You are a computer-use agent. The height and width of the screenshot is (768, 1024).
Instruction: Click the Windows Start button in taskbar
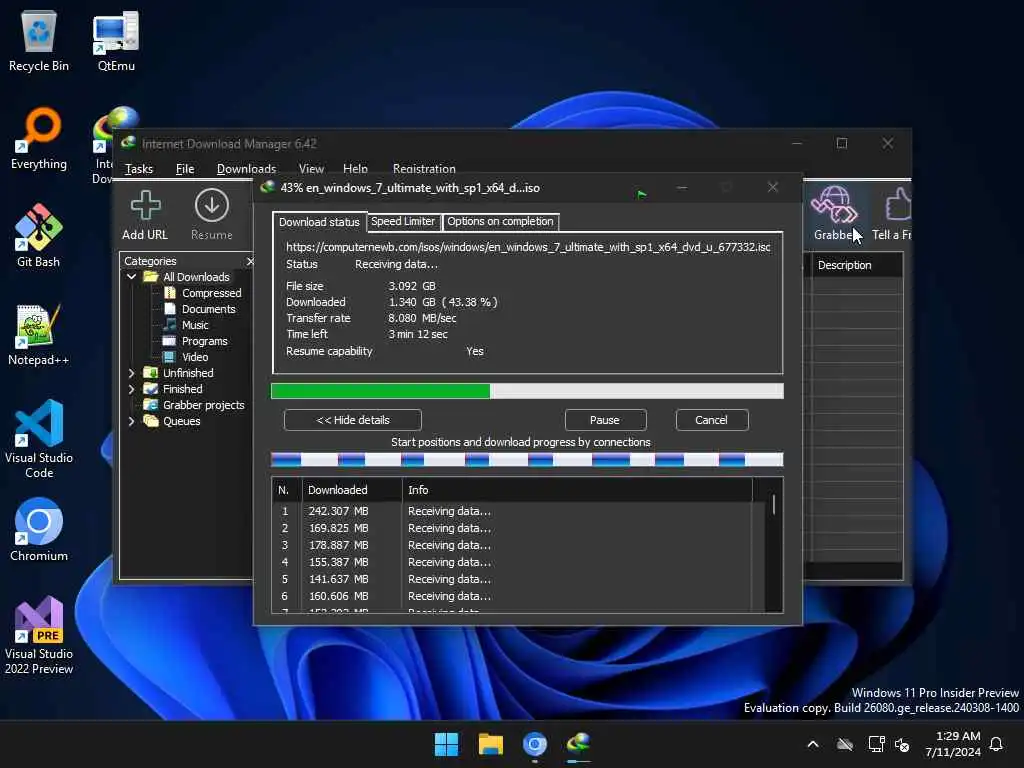(x=447, y=744)
